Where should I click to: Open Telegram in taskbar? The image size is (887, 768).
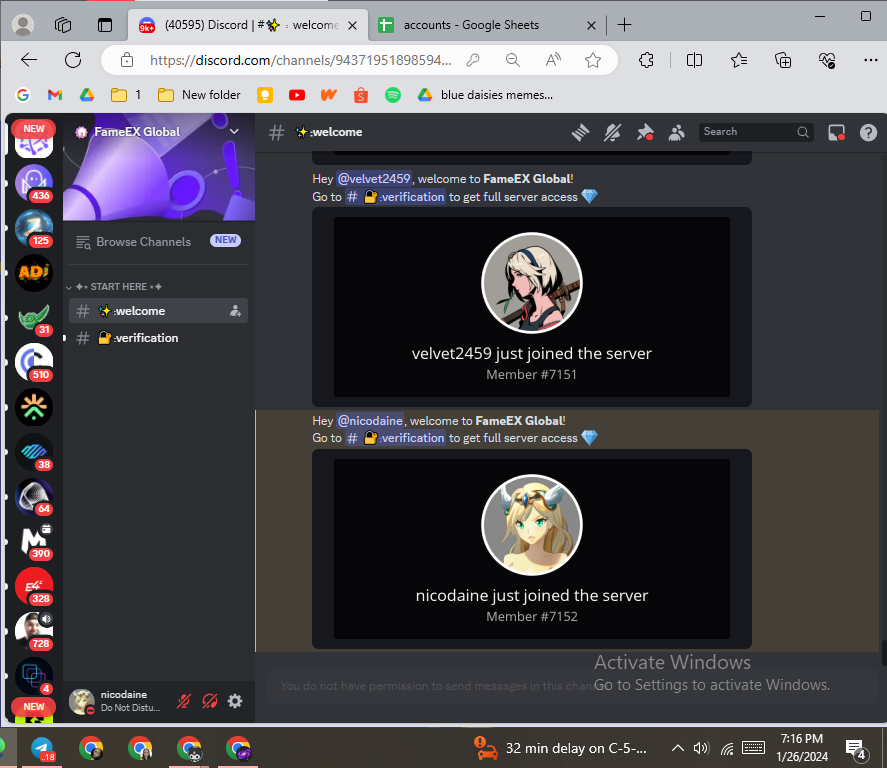click(42, 748)
